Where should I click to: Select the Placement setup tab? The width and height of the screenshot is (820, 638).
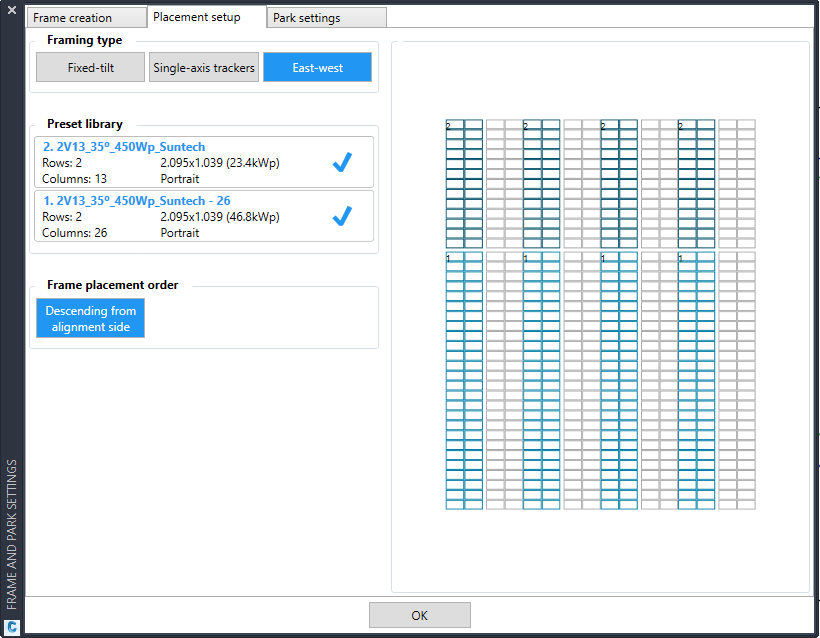point(197,17)
